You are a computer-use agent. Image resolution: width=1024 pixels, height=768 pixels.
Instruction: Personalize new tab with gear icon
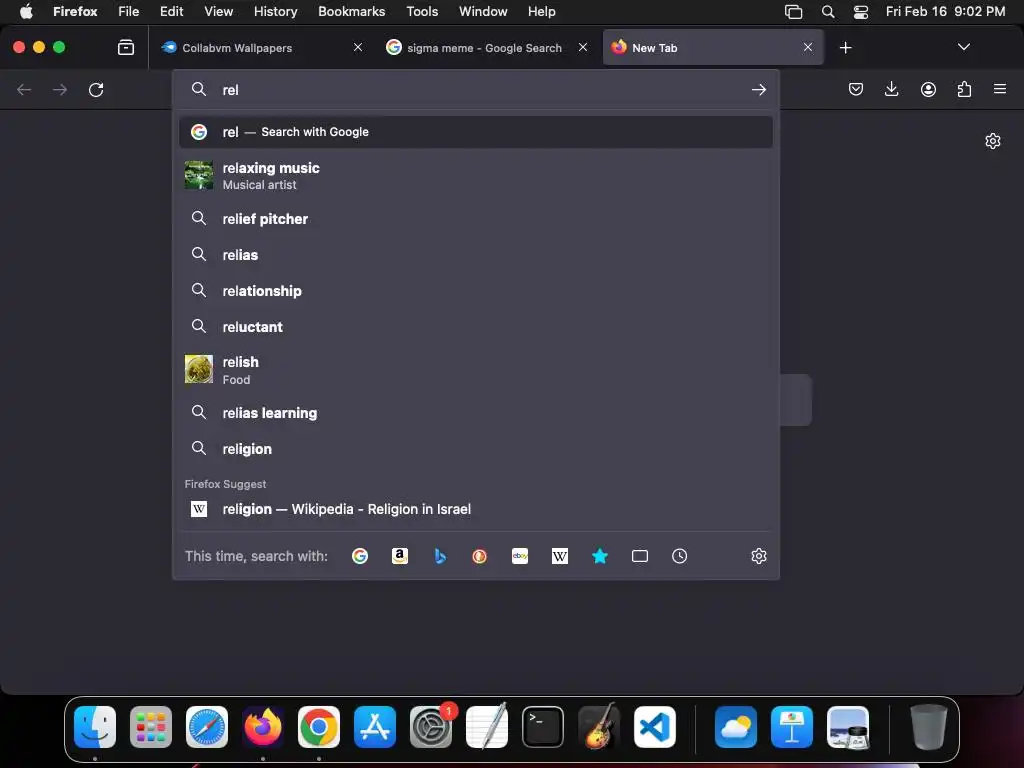[993, 141]
